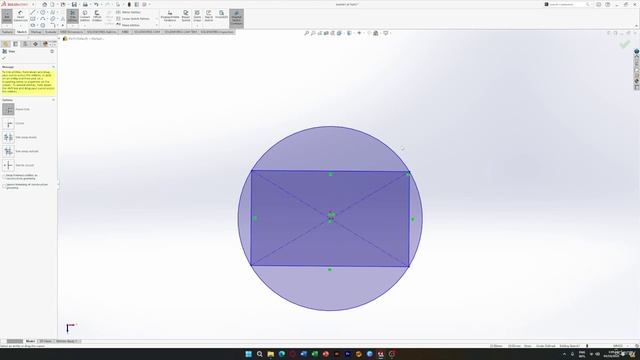
Task: Open the SOLIDWORKS Add-Ins tab
Action: click(102, 32)
